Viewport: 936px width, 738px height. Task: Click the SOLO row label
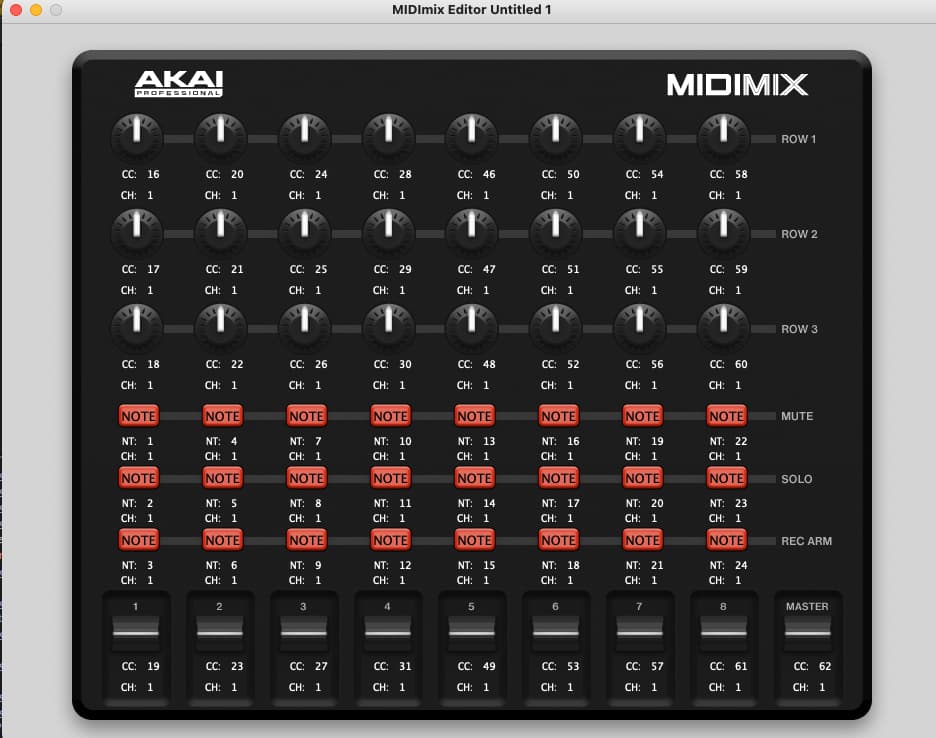coord(796,479)
